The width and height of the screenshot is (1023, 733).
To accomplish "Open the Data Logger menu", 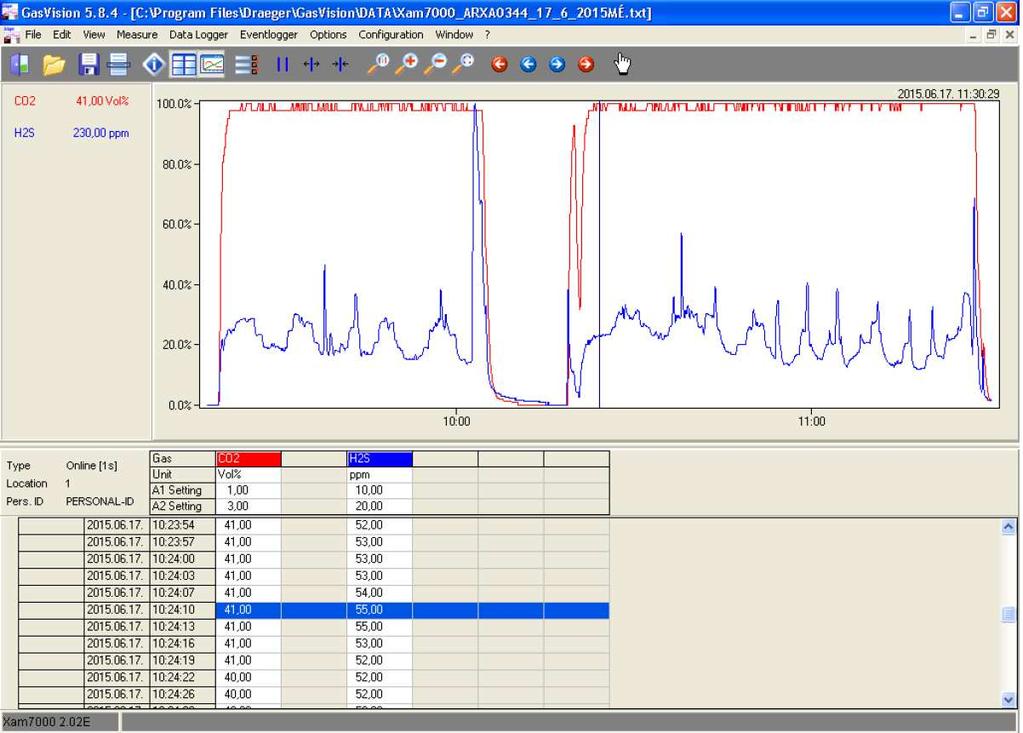I will pos(199,35).
